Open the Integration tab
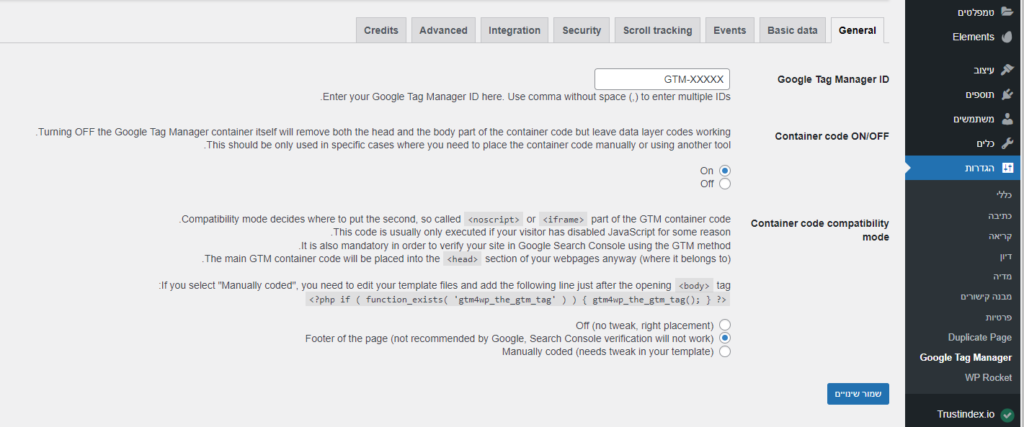Image resolution: width=1024 pixels, height=427 pixels. (514, 31)
